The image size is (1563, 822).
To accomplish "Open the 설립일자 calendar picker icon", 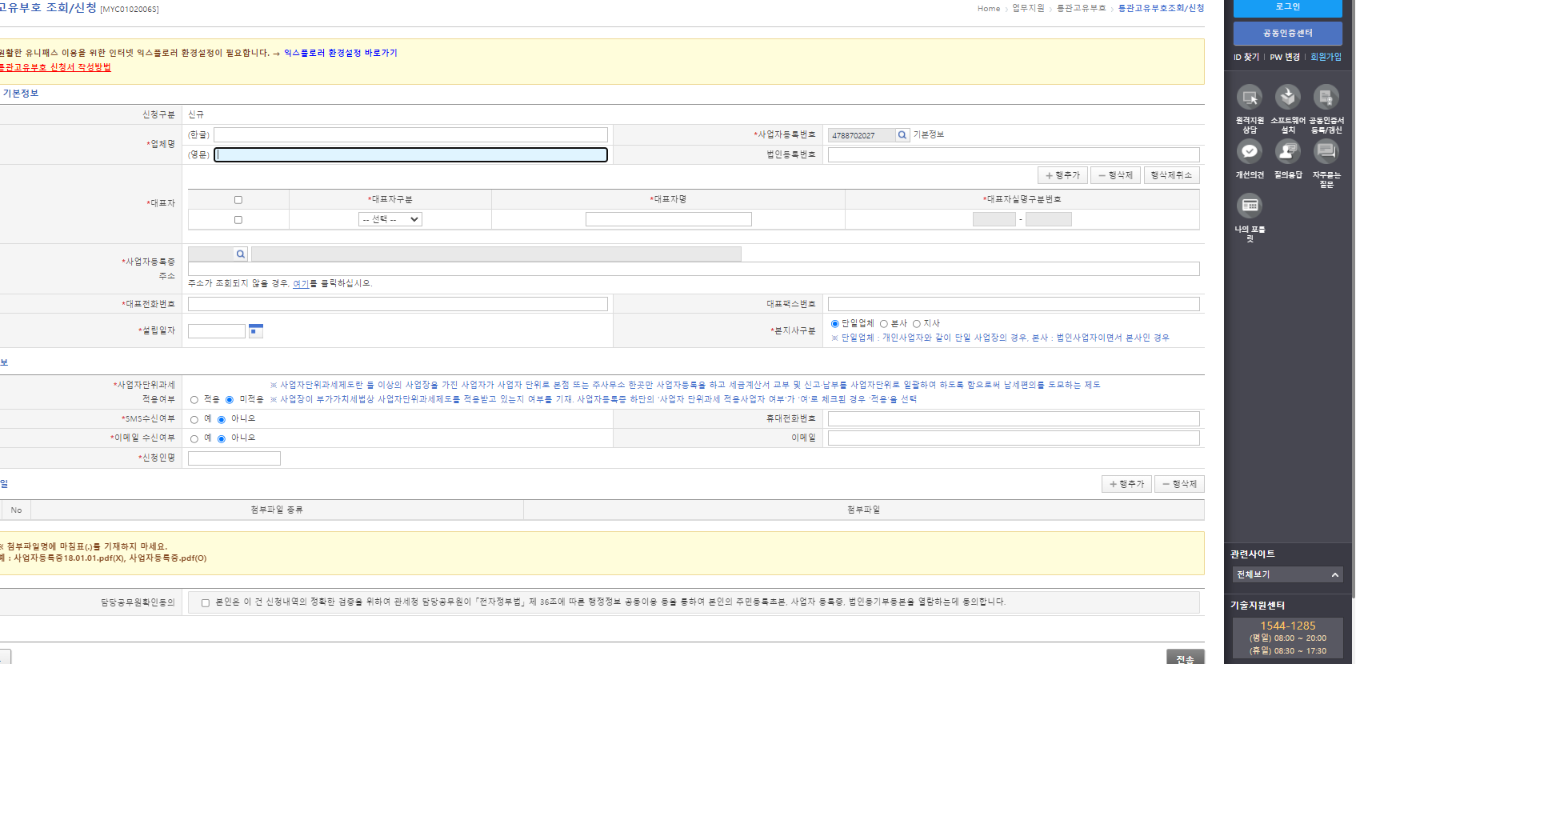I will point(256,330).
